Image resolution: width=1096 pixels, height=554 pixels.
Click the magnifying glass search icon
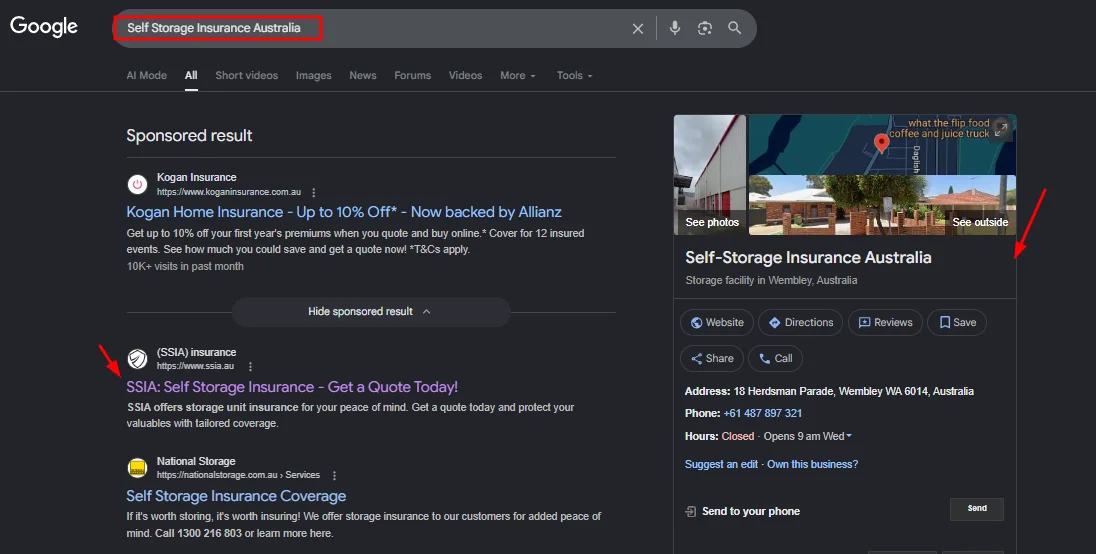click(735, 28)
